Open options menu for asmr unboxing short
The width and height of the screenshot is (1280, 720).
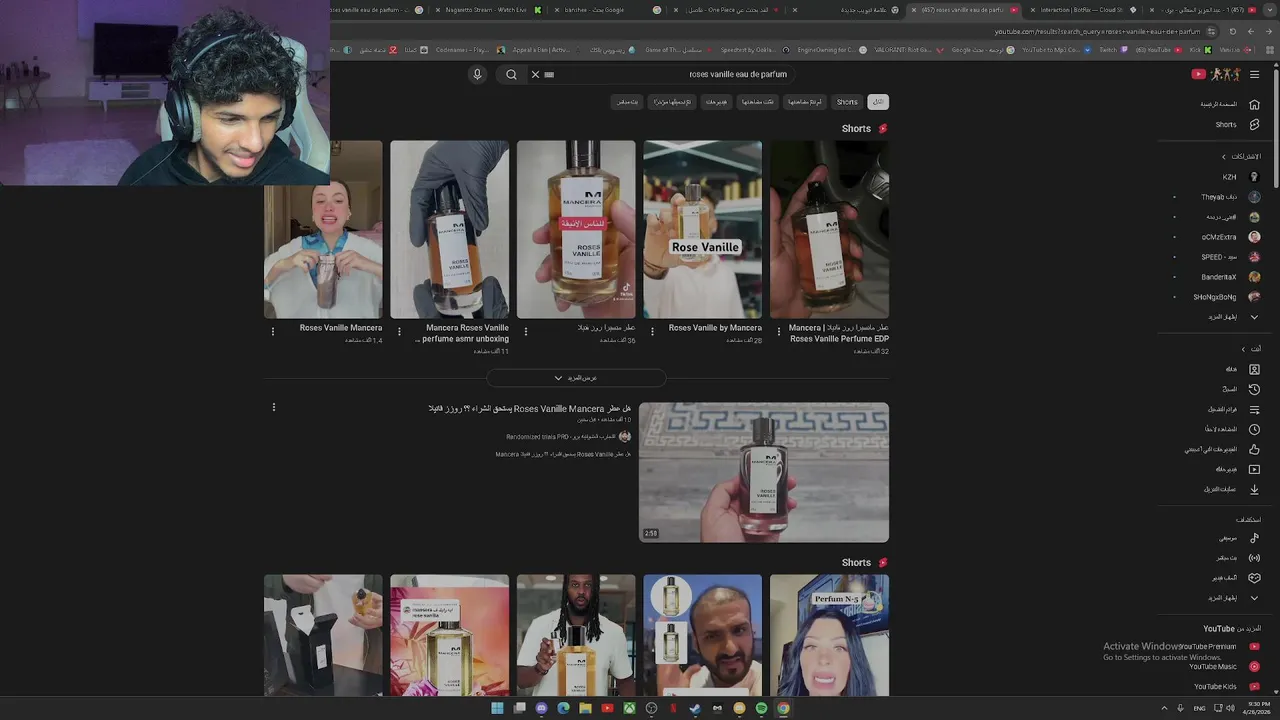[x=399, y=331]
